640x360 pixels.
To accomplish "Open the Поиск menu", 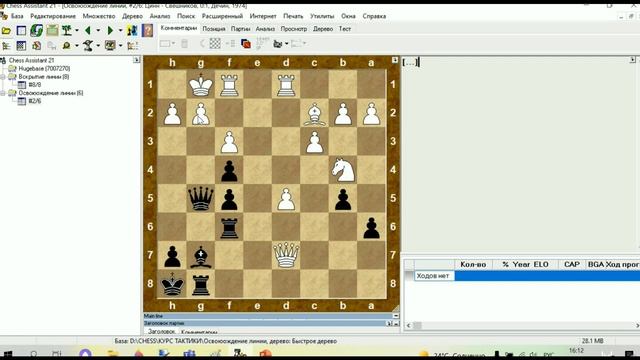I will click(x=186, y=16).
